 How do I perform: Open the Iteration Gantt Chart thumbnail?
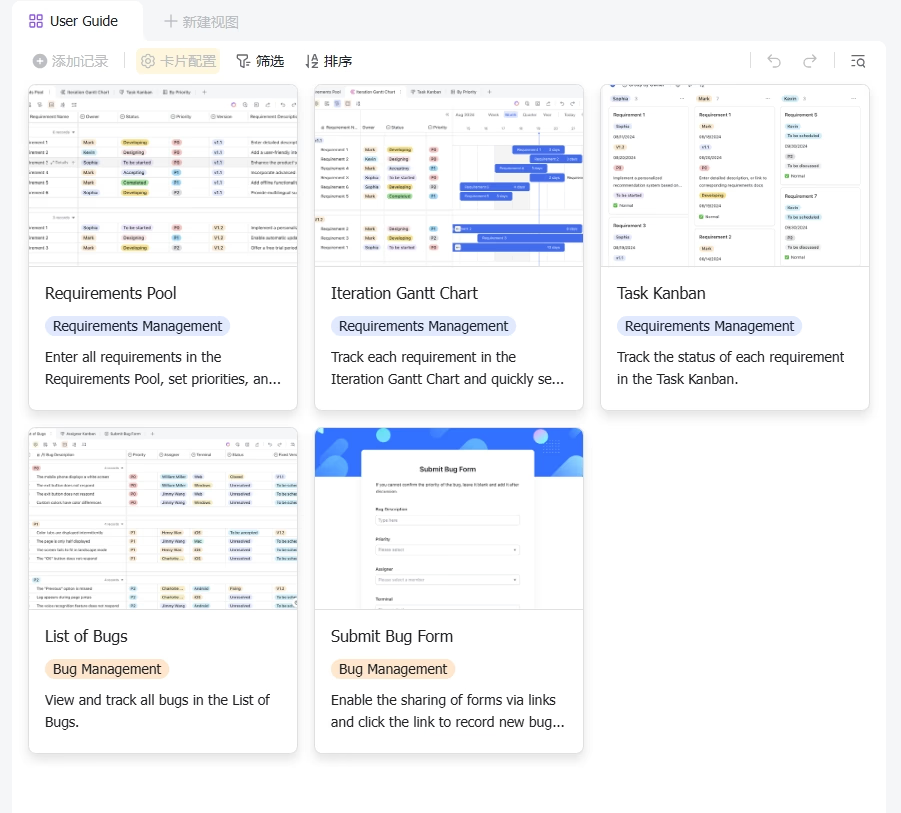pyautogui.click(x=449, y=176)
